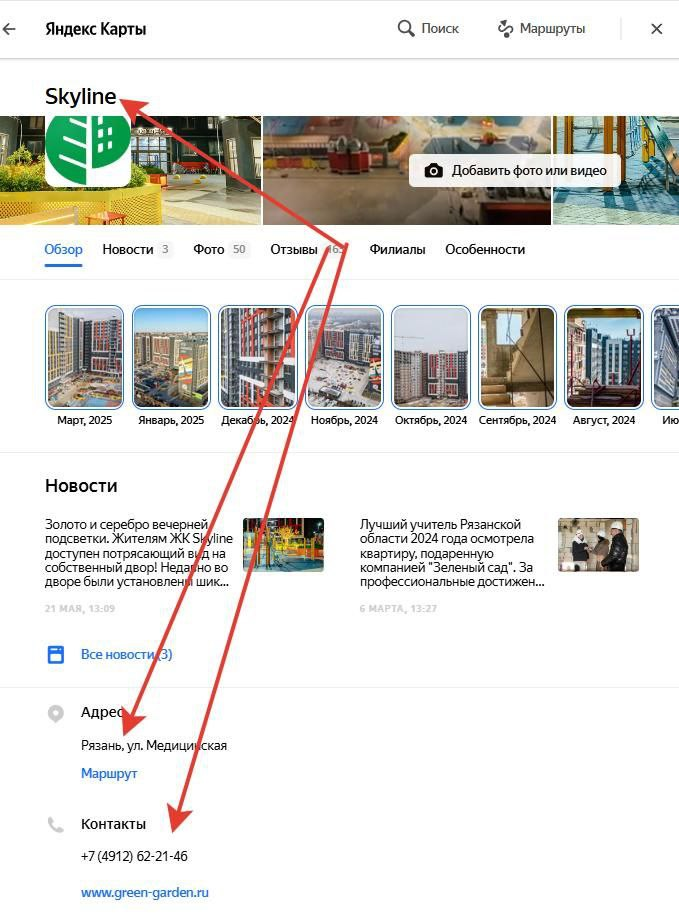Click the camera icon to add photo
Screen dimensions: 679x921
tap(434, 171)
